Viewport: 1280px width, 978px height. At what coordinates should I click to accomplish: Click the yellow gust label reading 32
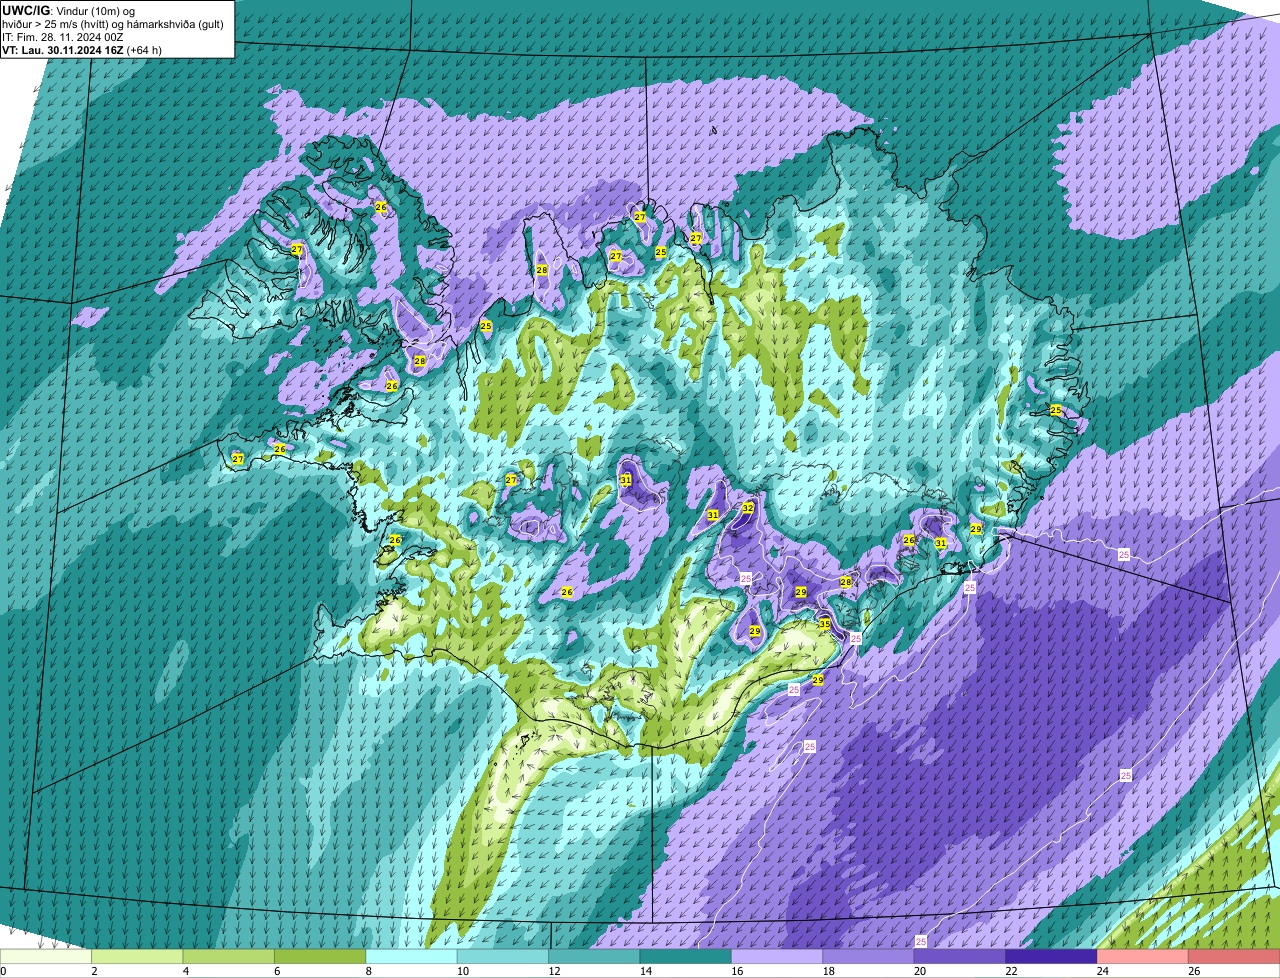click(748, 508)
